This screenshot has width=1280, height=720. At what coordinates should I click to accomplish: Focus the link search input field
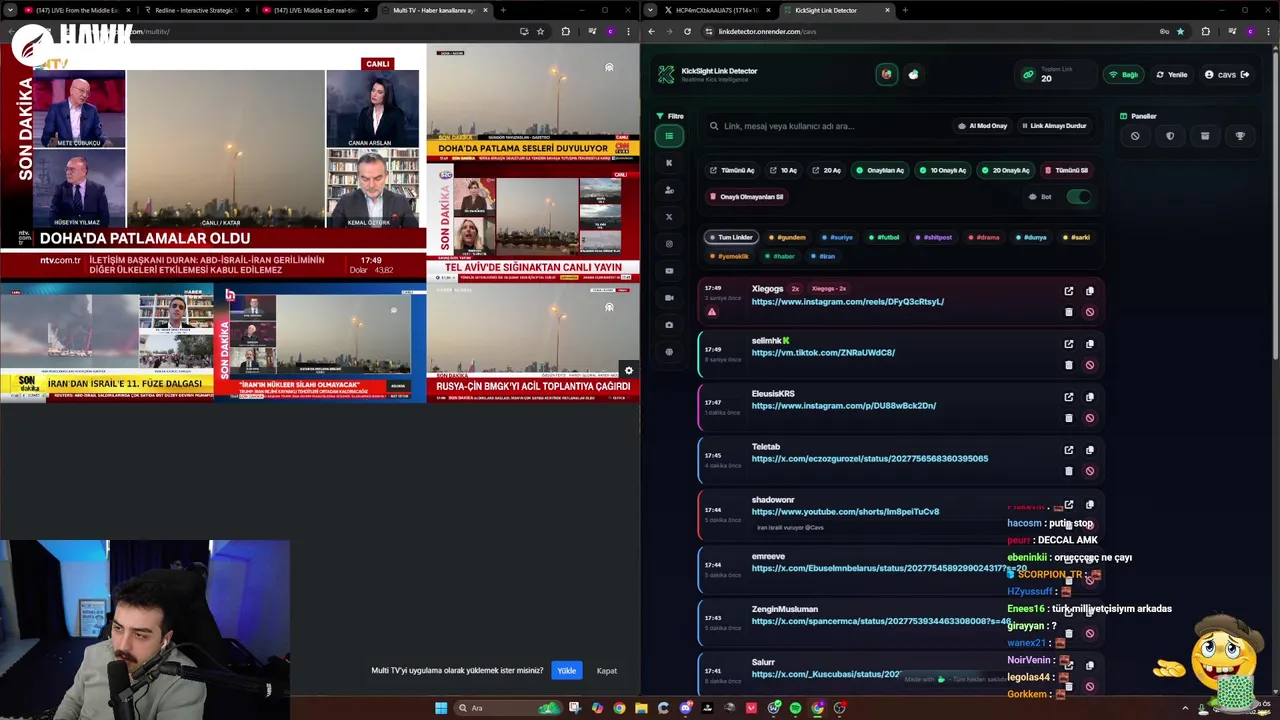825,126
